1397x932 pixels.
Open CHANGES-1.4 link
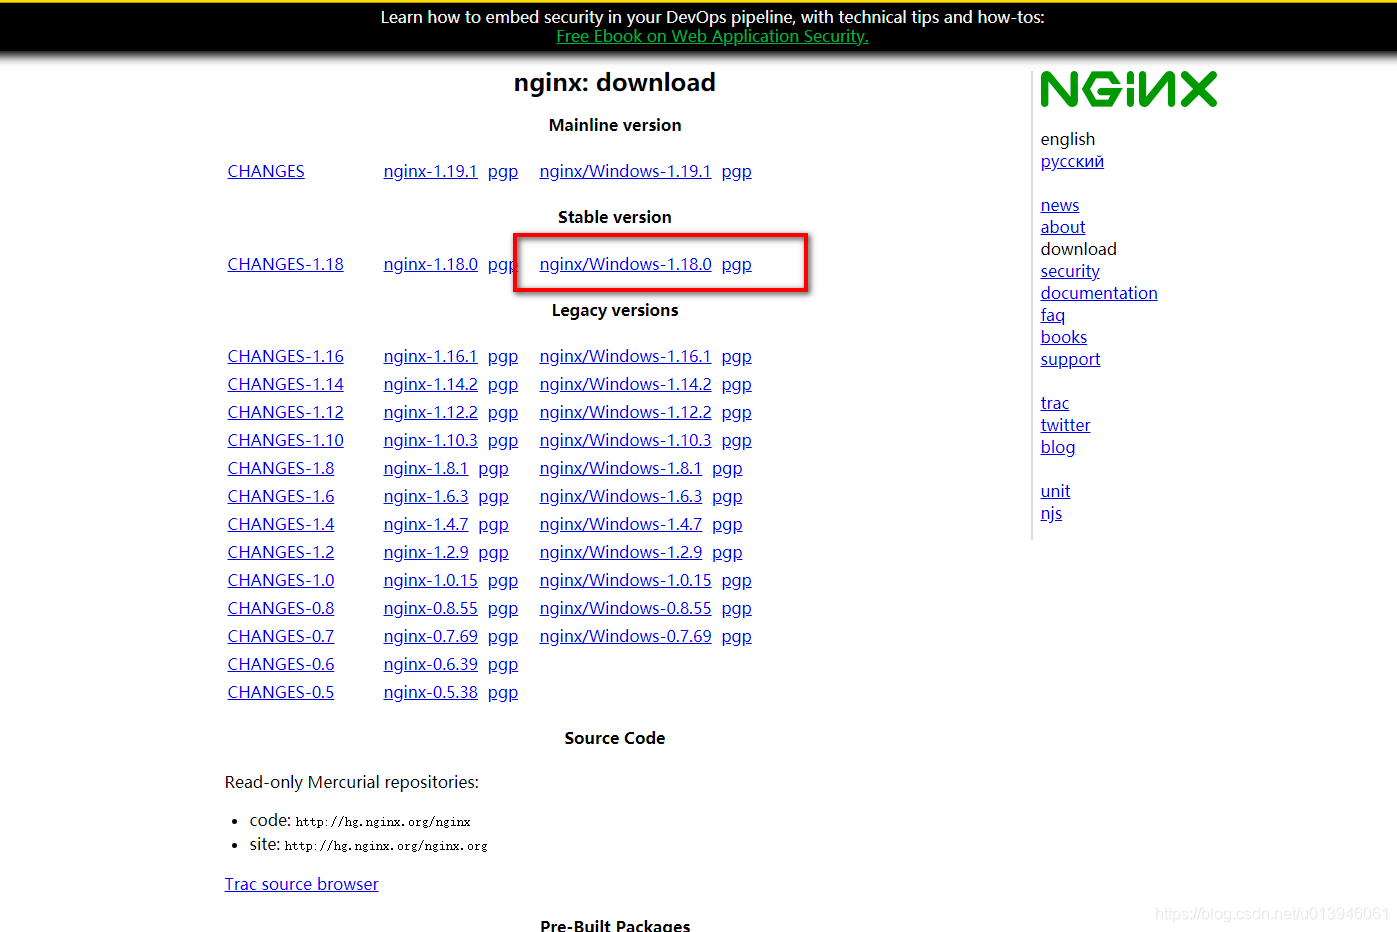point(280,524)
